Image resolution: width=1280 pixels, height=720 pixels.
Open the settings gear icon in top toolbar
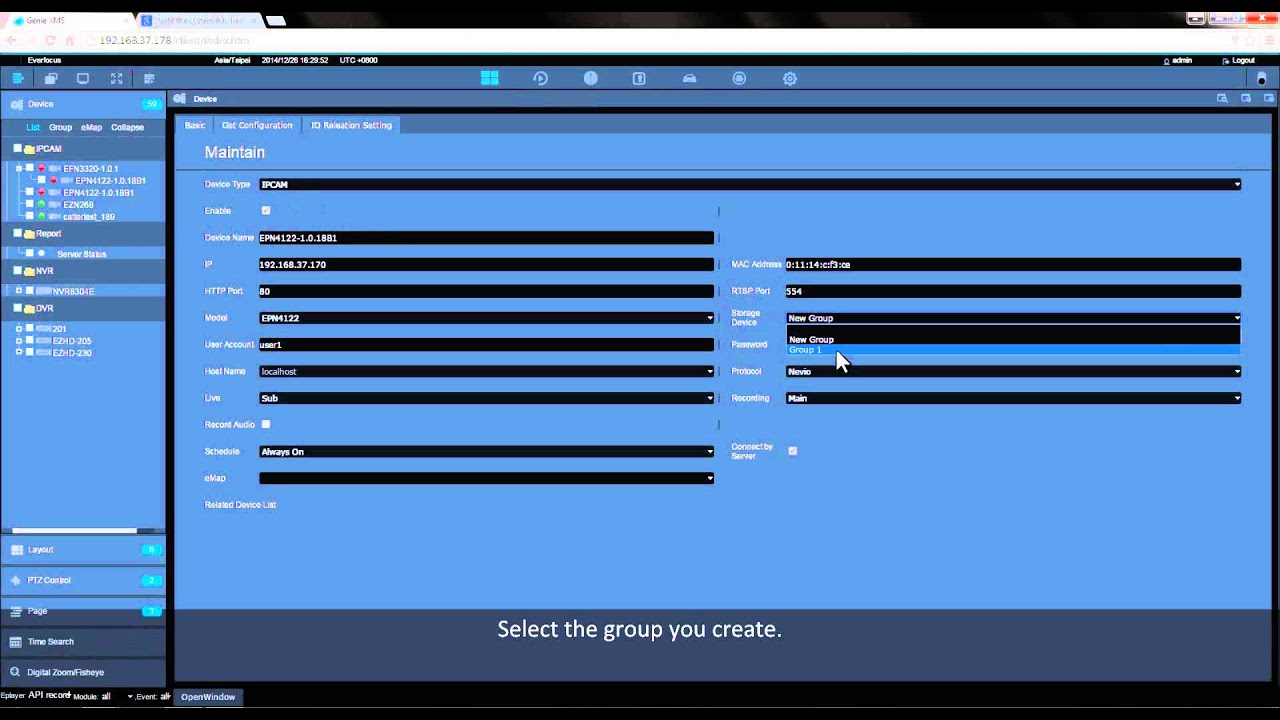point(790,78)
